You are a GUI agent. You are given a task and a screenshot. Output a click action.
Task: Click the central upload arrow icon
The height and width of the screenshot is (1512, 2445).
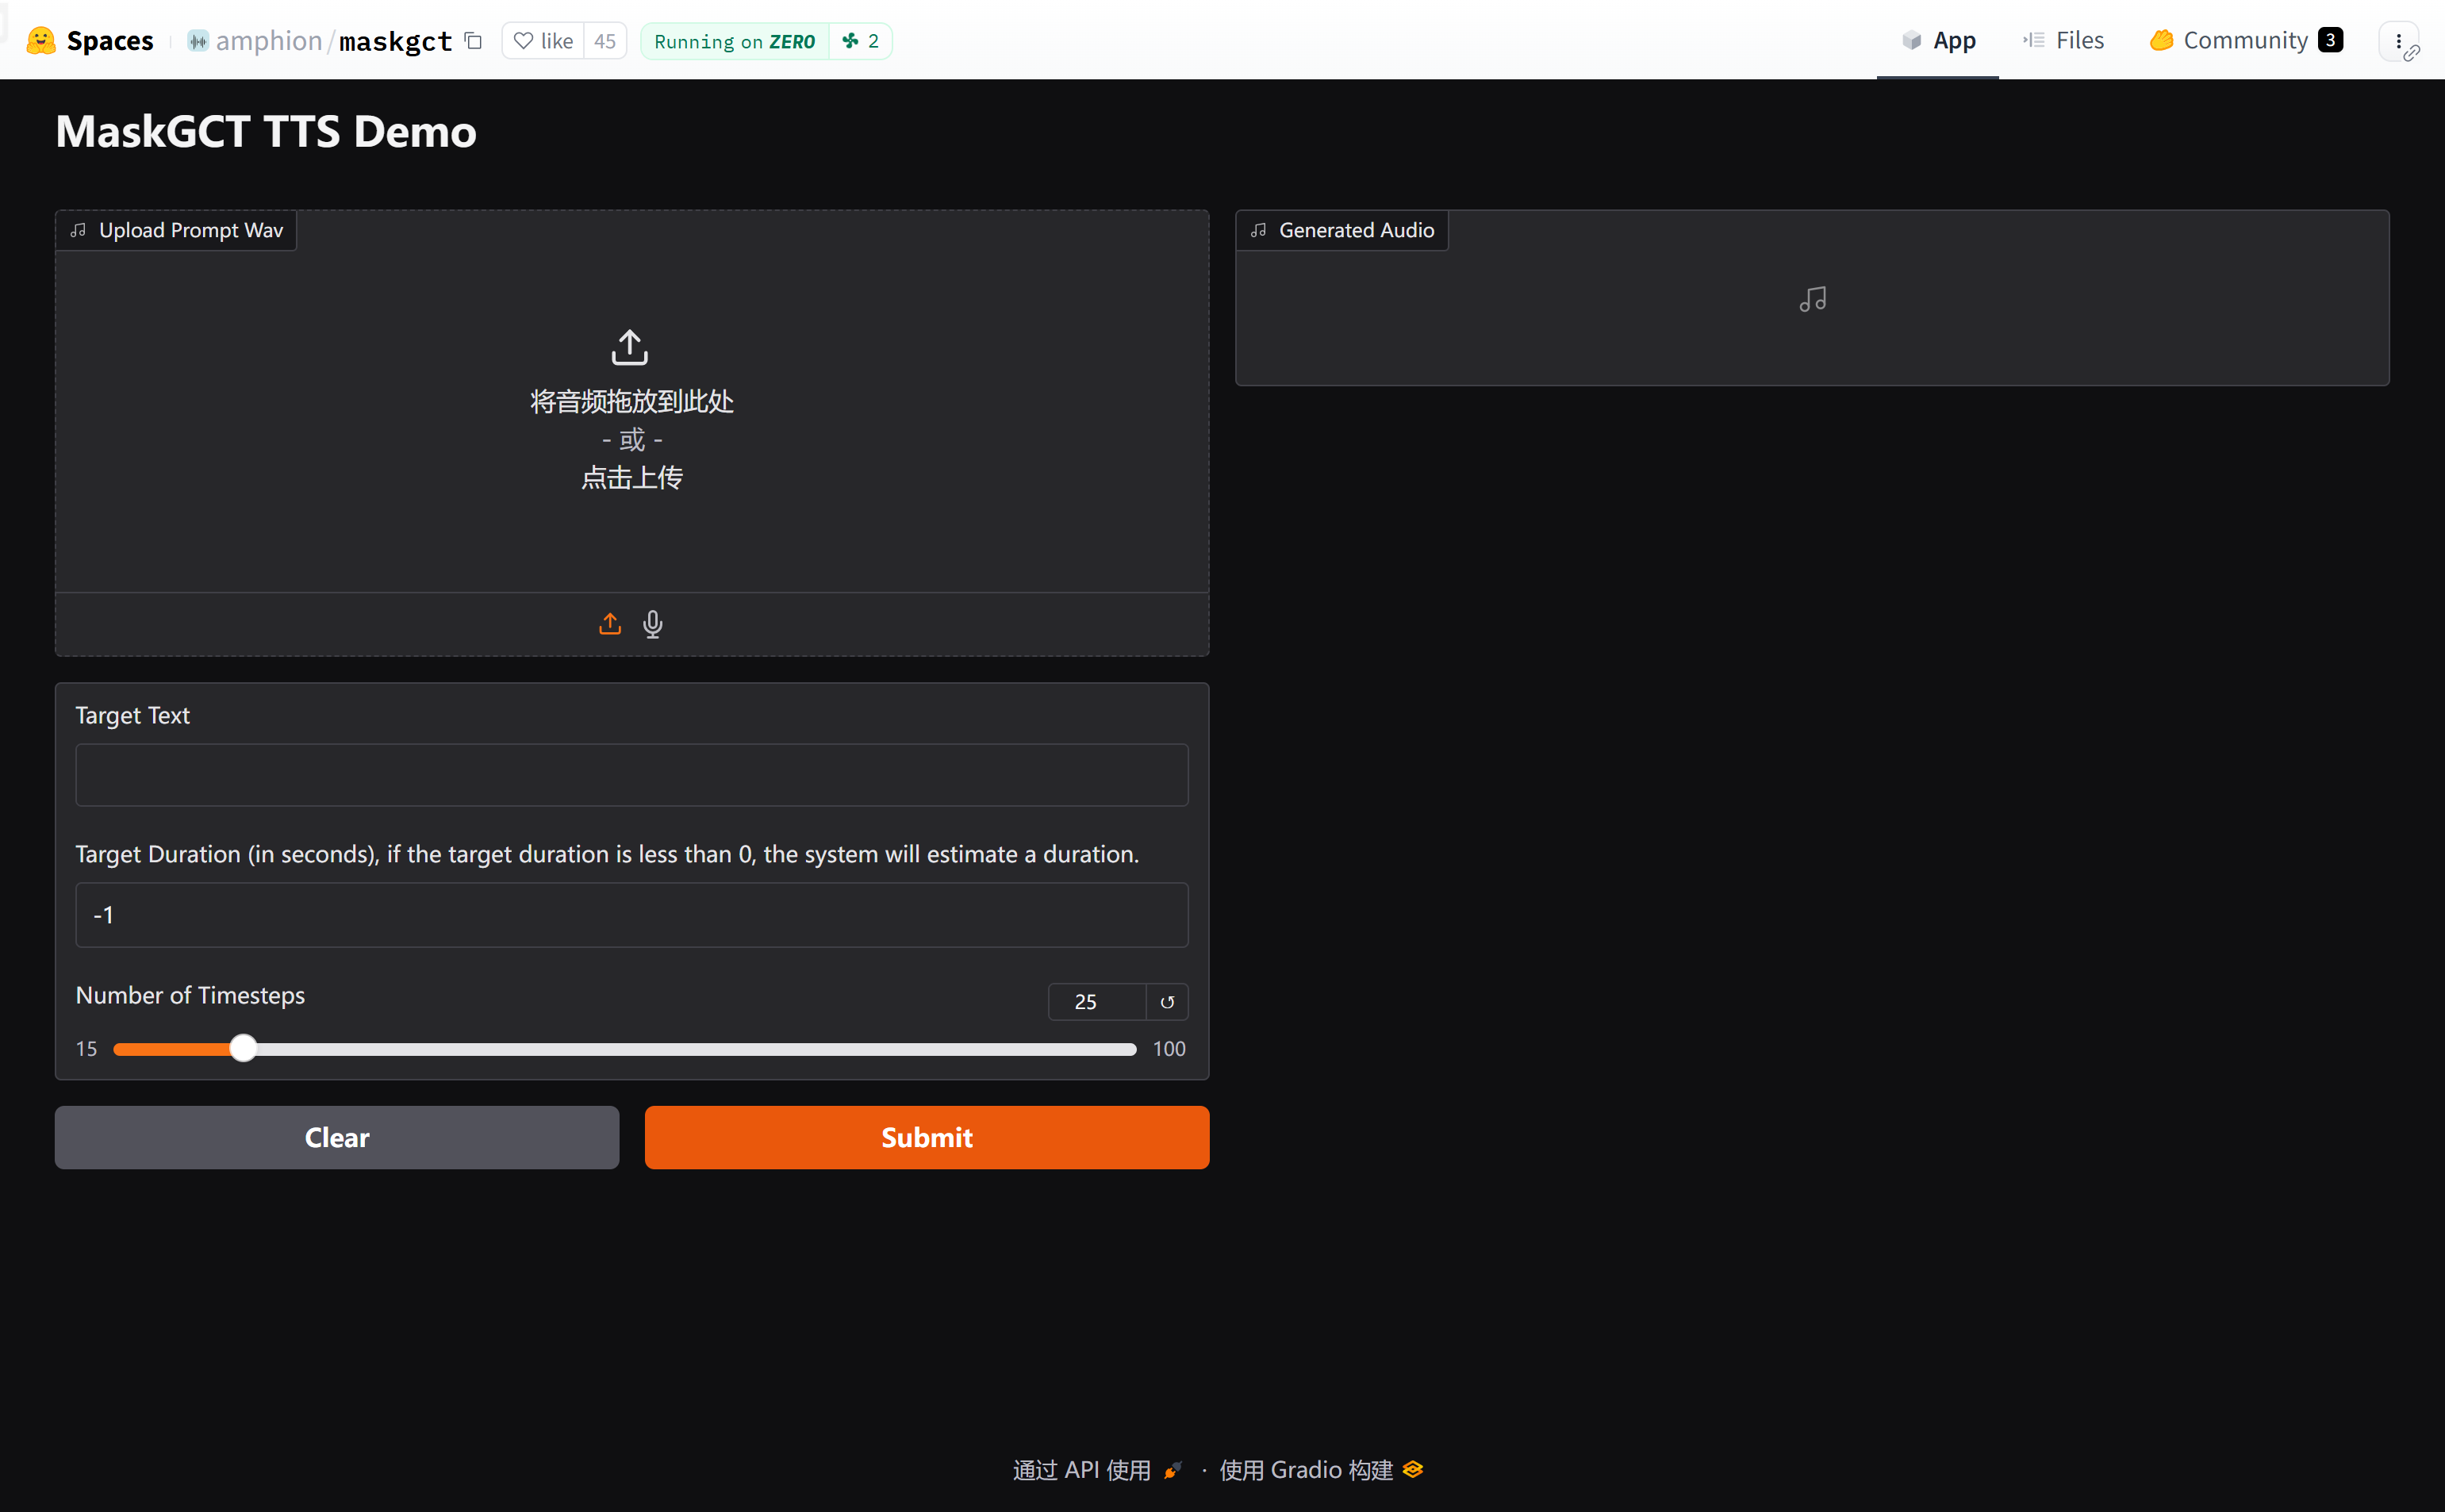pos(630,347)
